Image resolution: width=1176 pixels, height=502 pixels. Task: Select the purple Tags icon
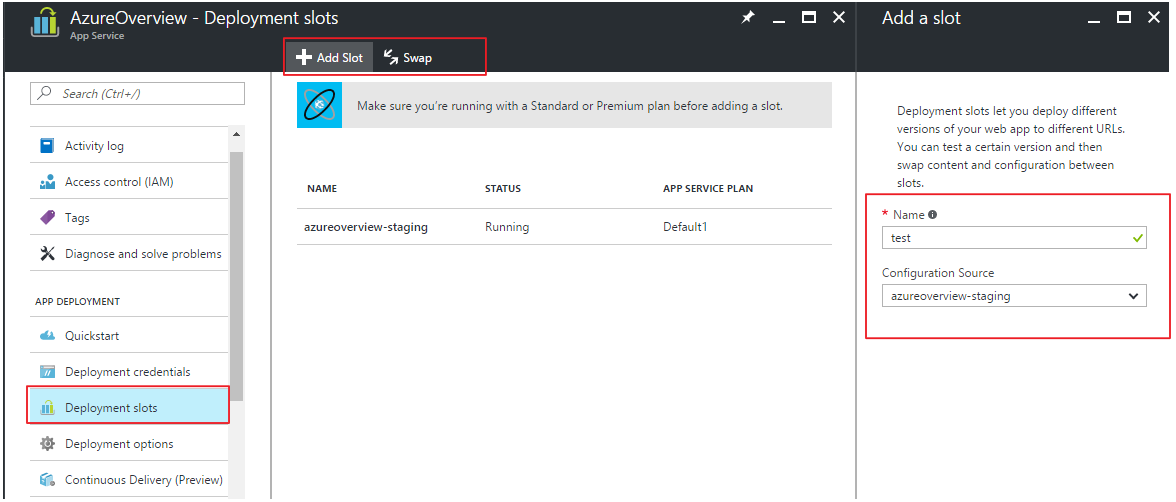tap(47, 218)
